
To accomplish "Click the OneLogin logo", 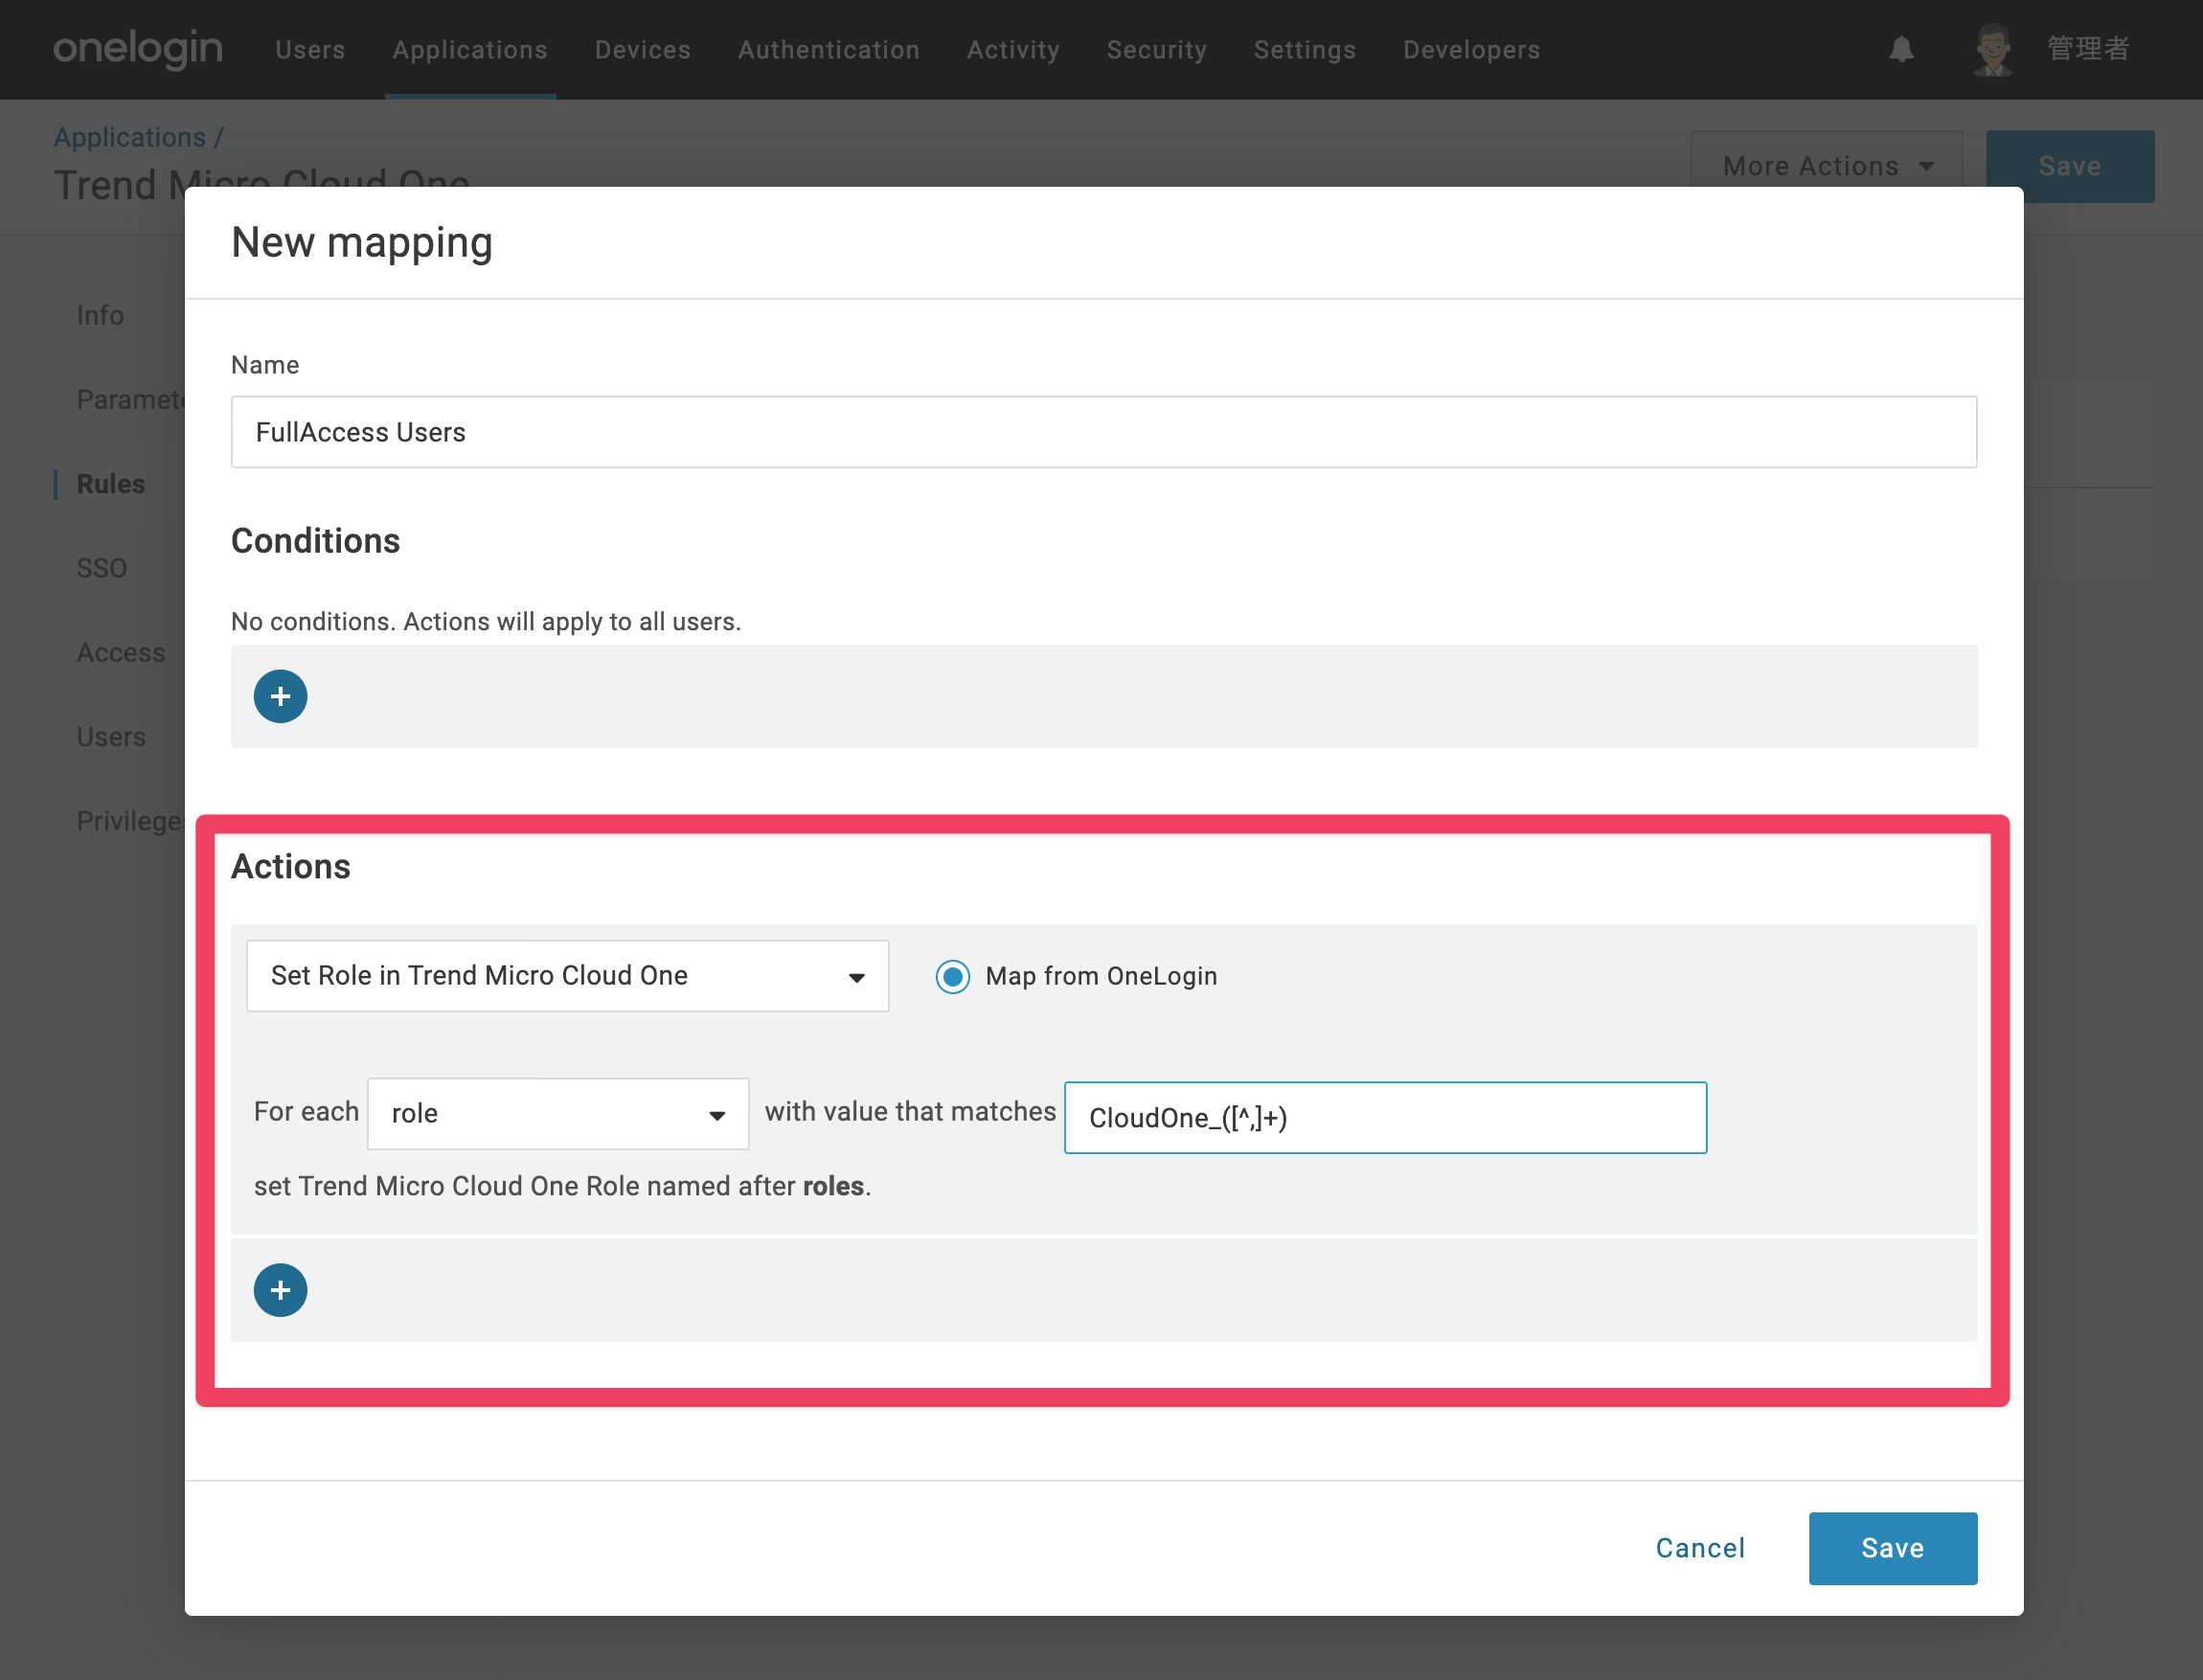I will (x=138, y=48).
